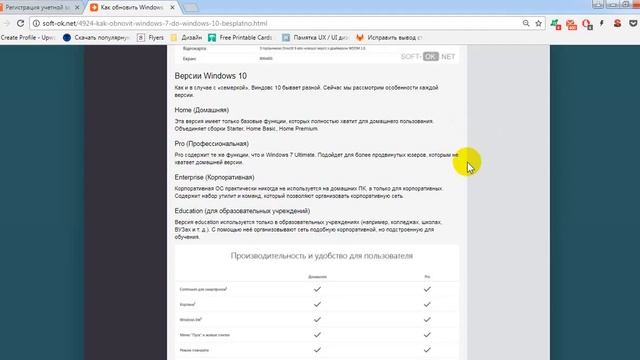Reload the page with the refresh icon
Image resolution: width=640 pixels, height=360 pixels.
(x=20, y=23)
